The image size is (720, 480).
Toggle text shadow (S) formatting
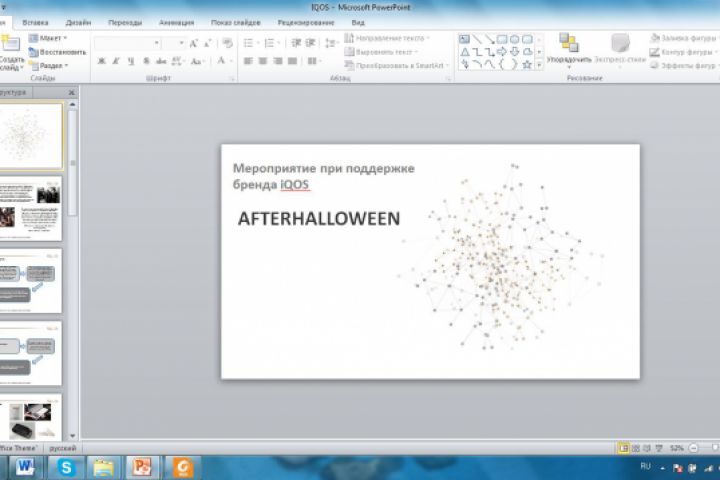[146, 61]
